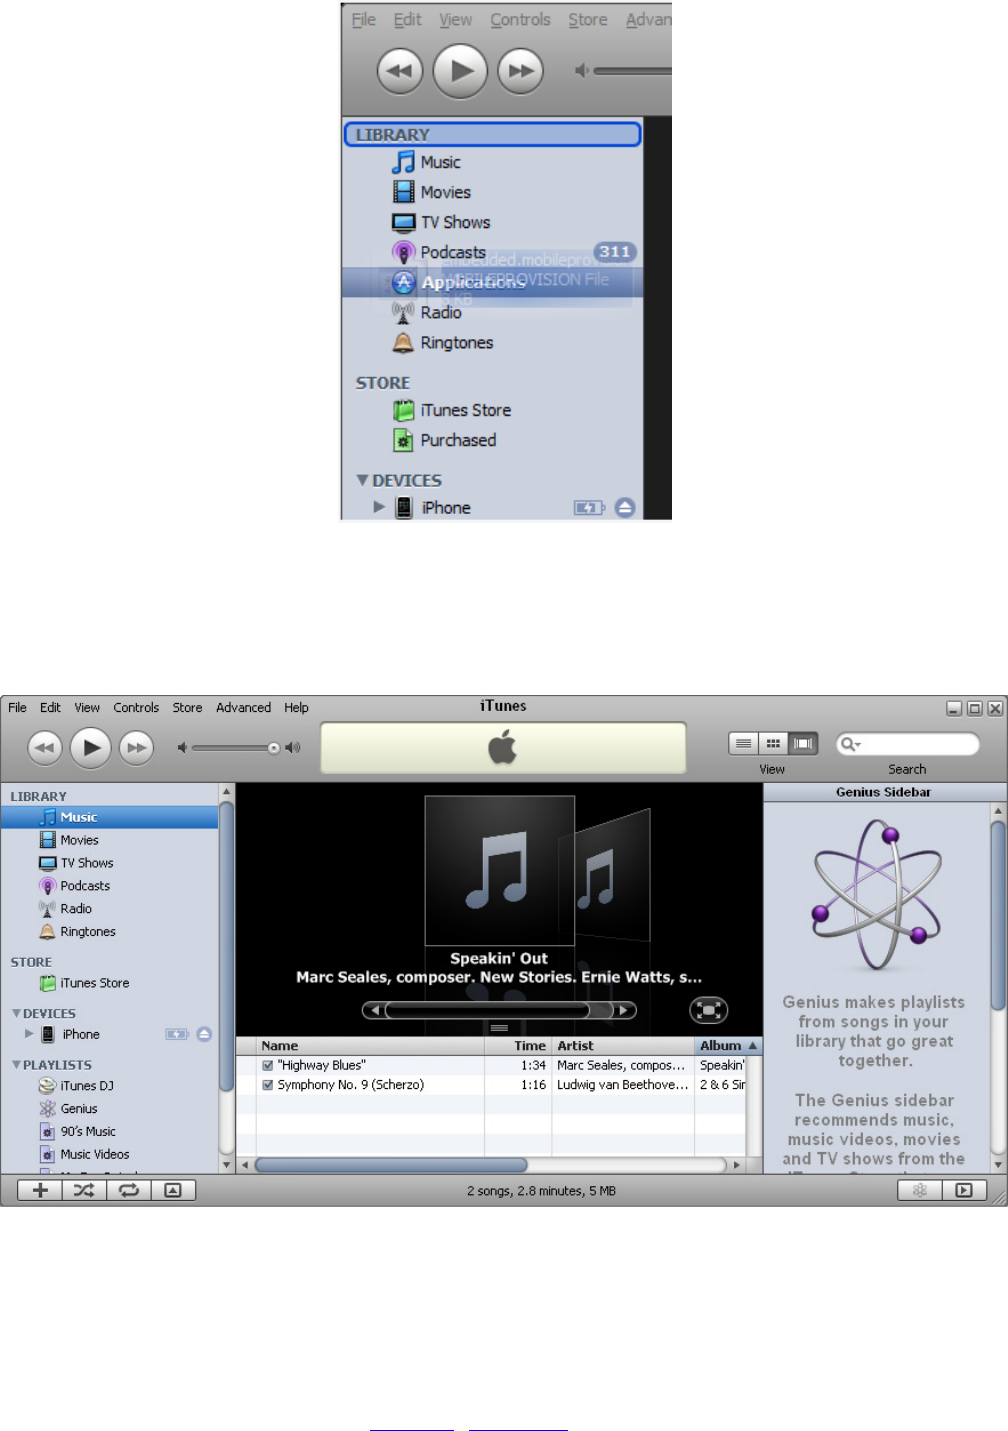Viewport: 1008px width, 1431px height.
Task: Click the Genius atom button at bottom right
Action: [x=920, y=1190]
